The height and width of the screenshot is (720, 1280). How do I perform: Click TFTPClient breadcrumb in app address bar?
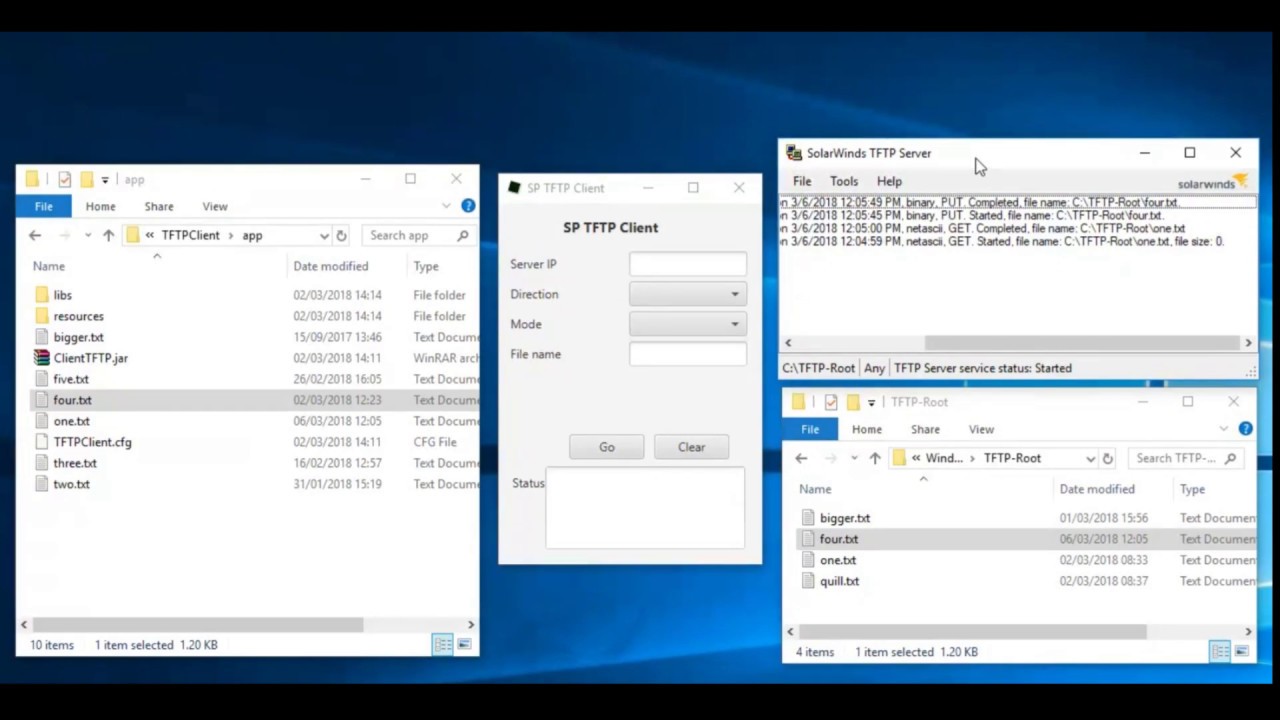(x=190, y=236)
